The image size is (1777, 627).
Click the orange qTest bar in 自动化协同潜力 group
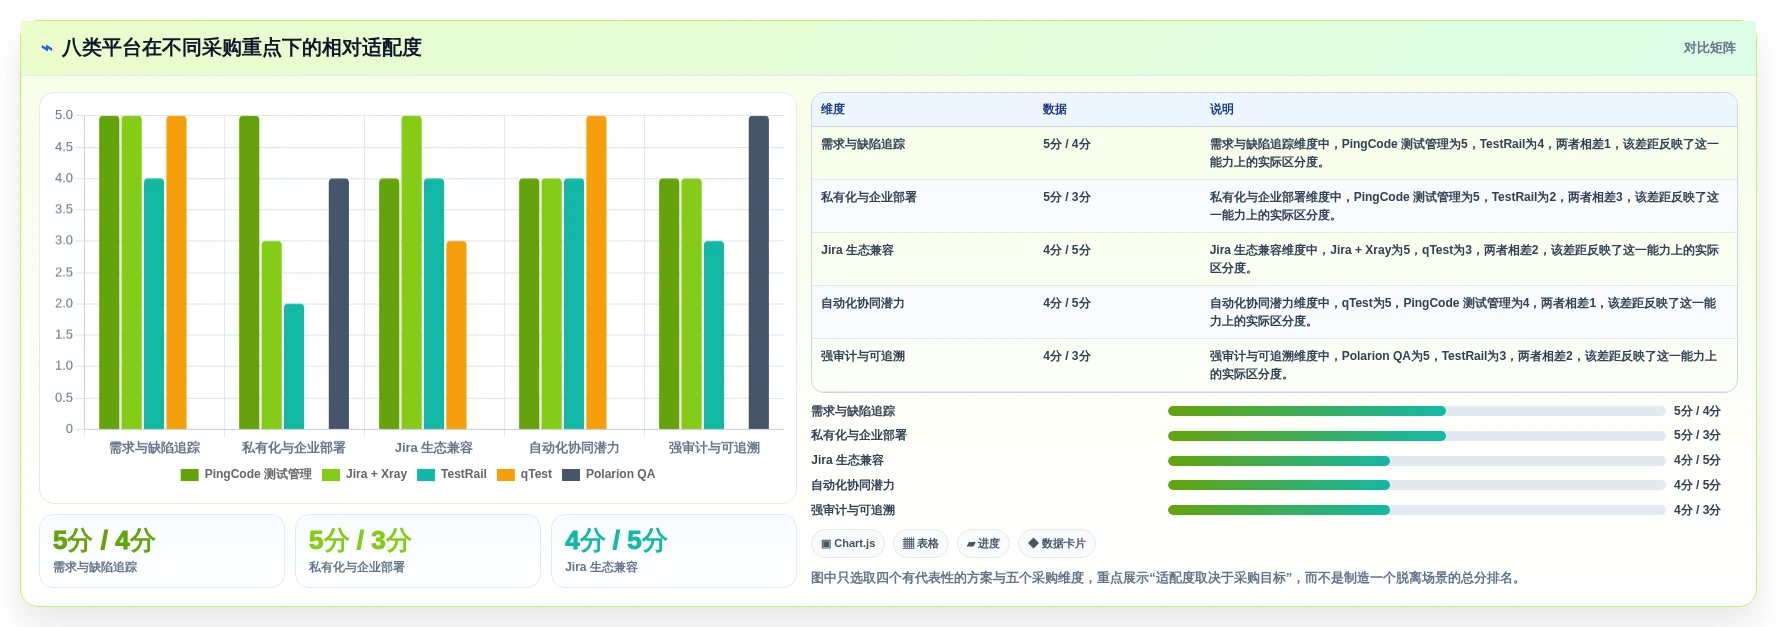[x=596, y=273]
